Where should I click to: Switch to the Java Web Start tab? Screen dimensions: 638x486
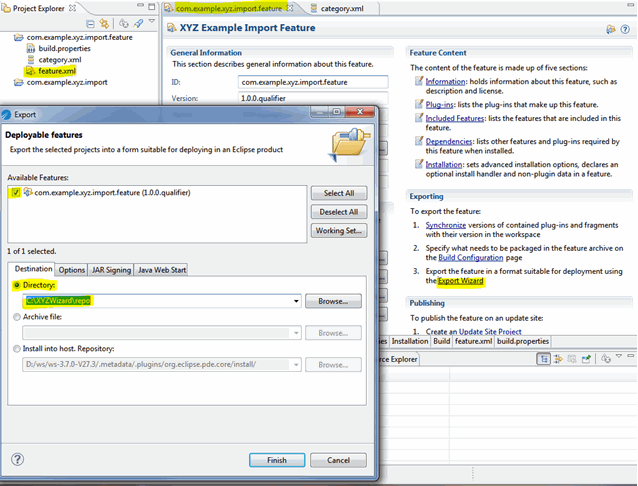pyautogui.click(x=162, y=270)
